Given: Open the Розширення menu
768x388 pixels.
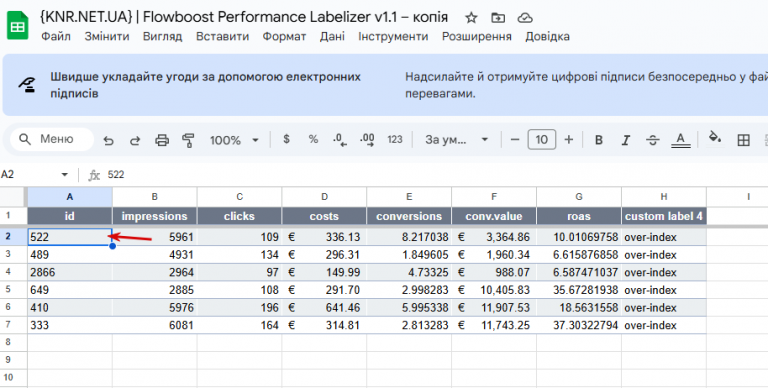Looking at the screenshot, I should (477, 37).
